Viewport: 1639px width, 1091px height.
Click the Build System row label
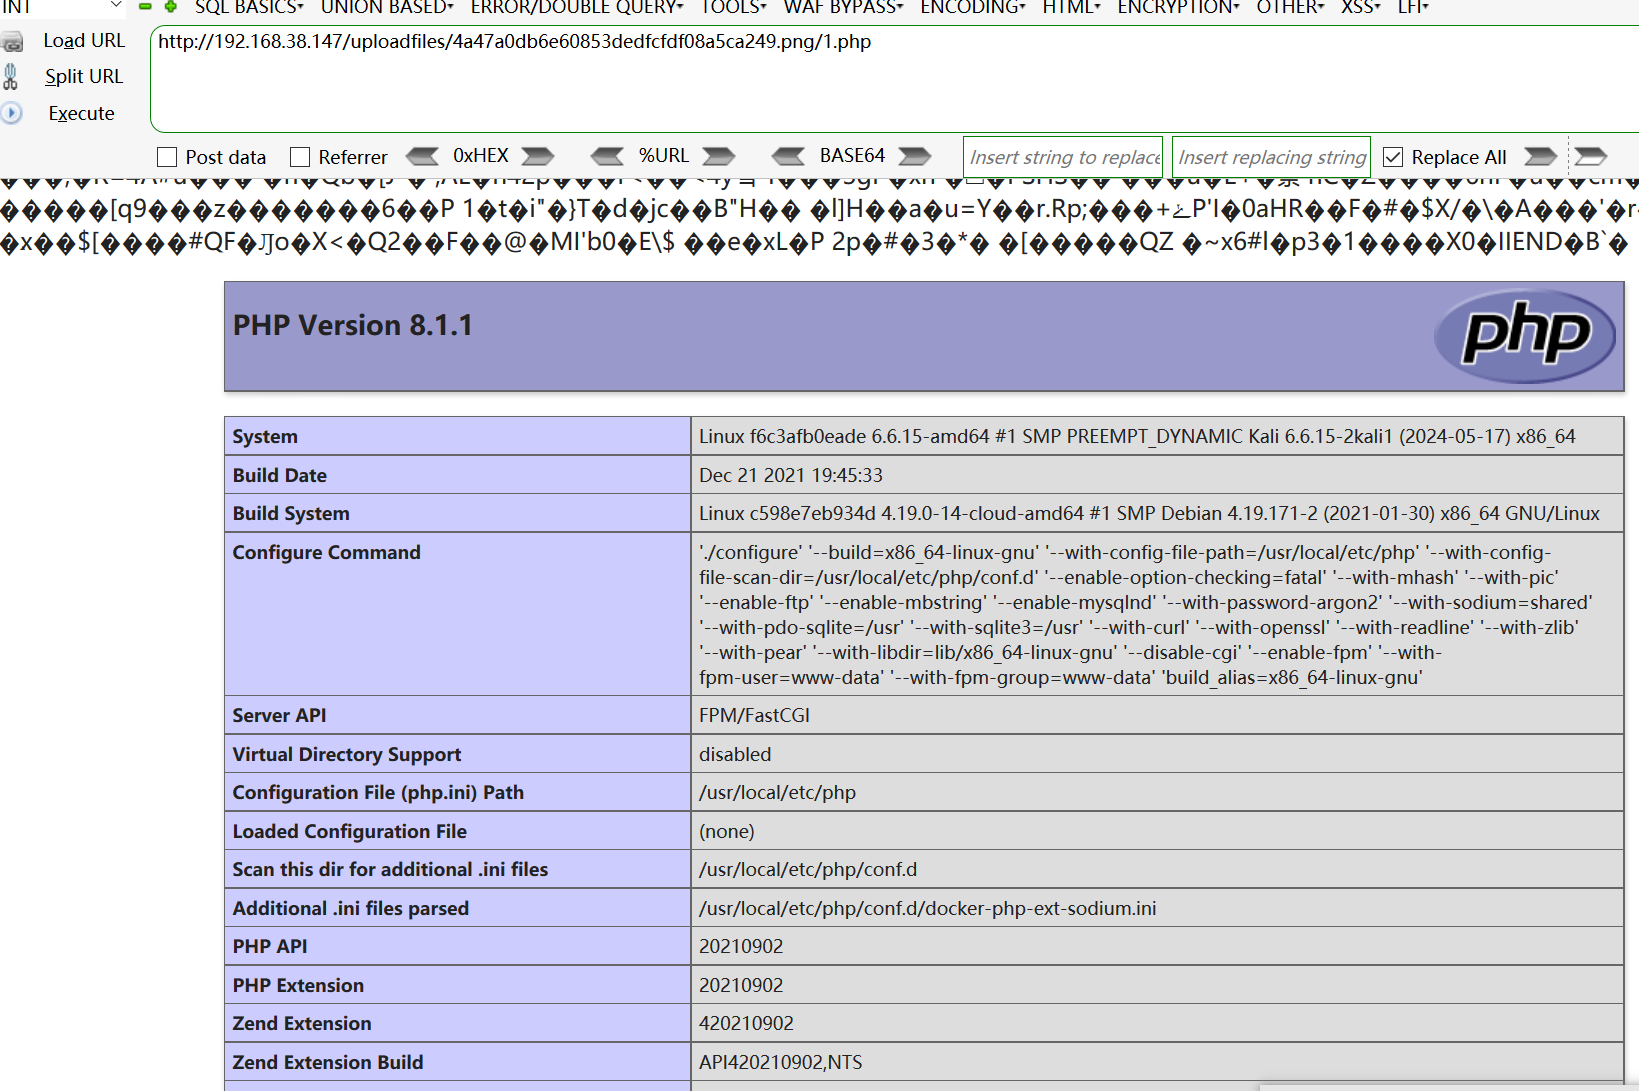[291, 514]
